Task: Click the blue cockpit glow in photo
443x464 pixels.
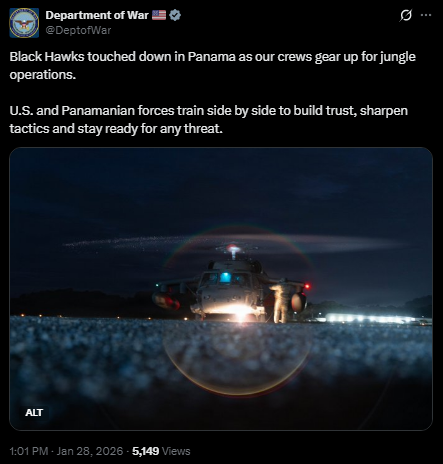Action: 225,277
